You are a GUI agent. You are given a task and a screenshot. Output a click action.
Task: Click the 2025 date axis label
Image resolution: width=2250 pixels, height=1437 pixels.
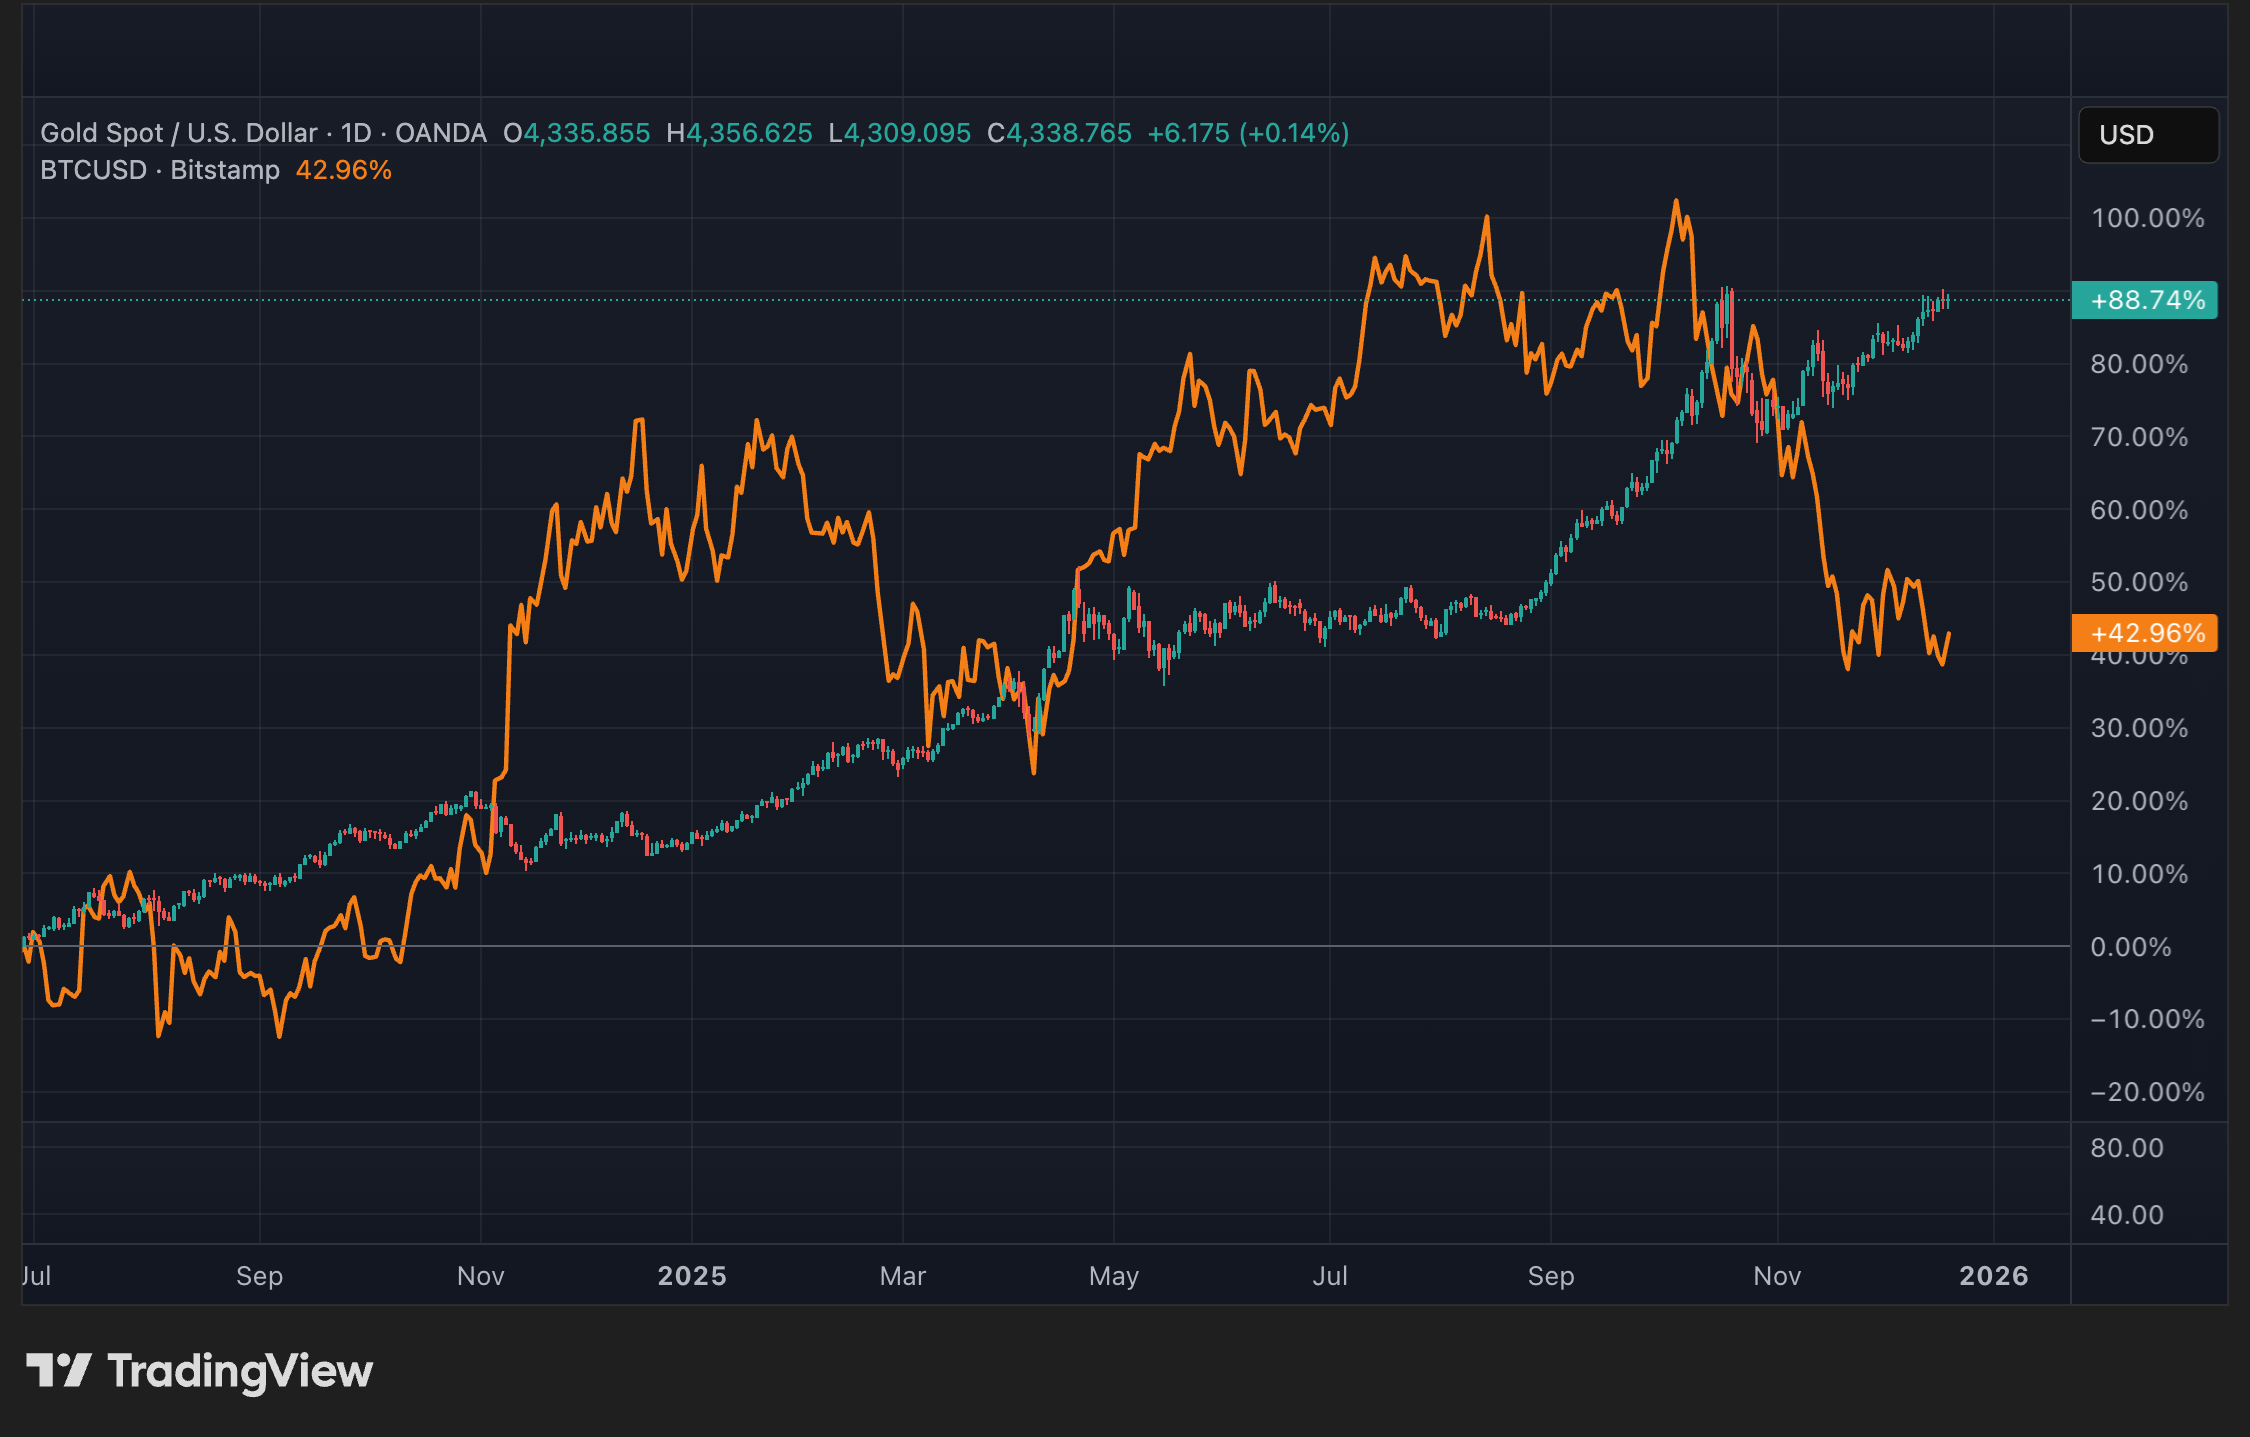[692, 1276]
